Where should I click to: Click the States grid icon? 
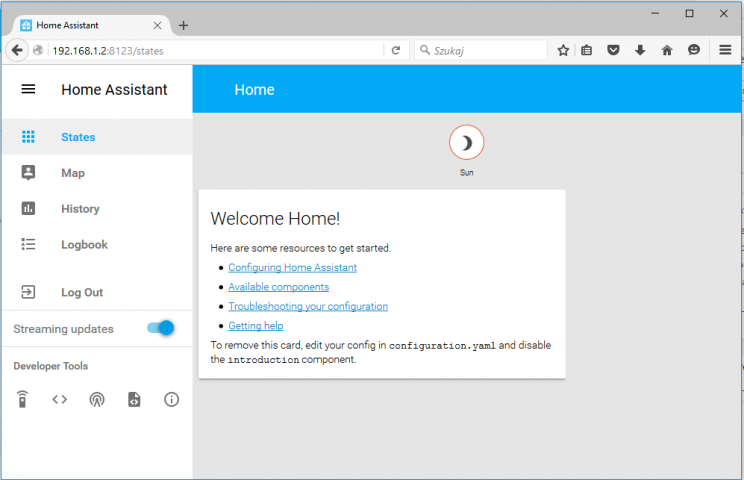pyautogui.click(x=28, y=137)
